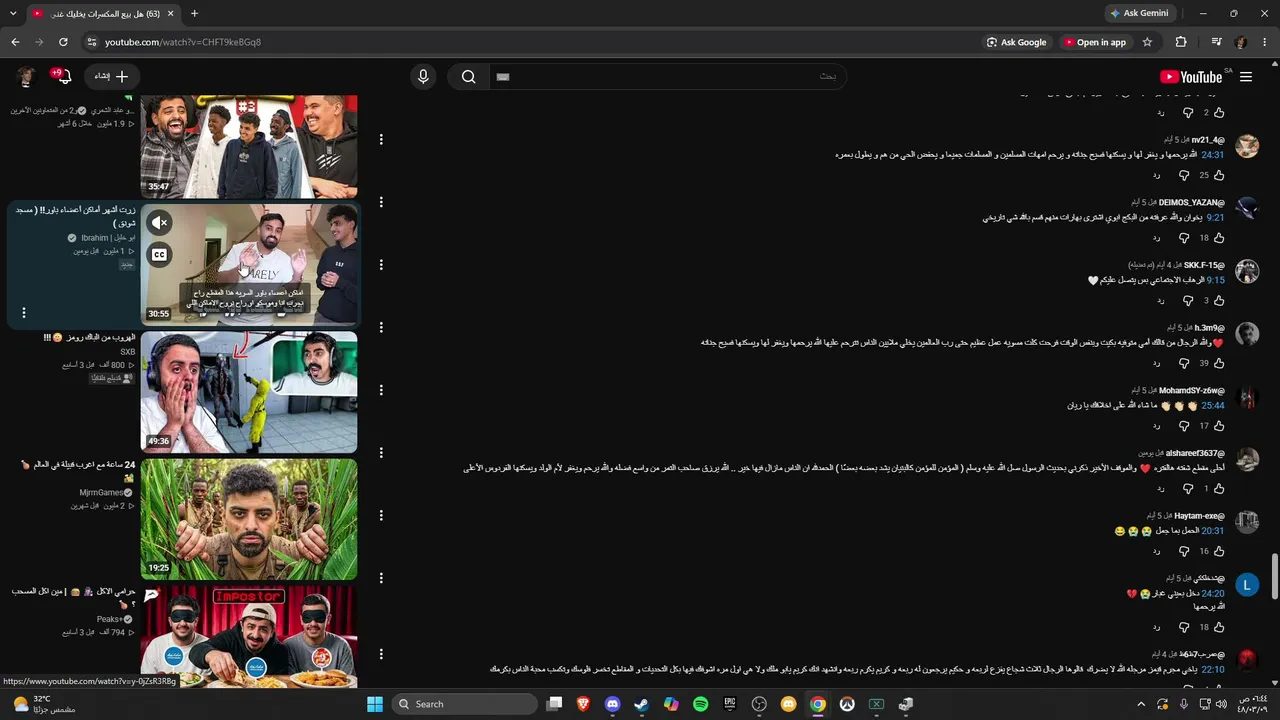
Task: Click the Ask Google button
Action: (1016, 42)
